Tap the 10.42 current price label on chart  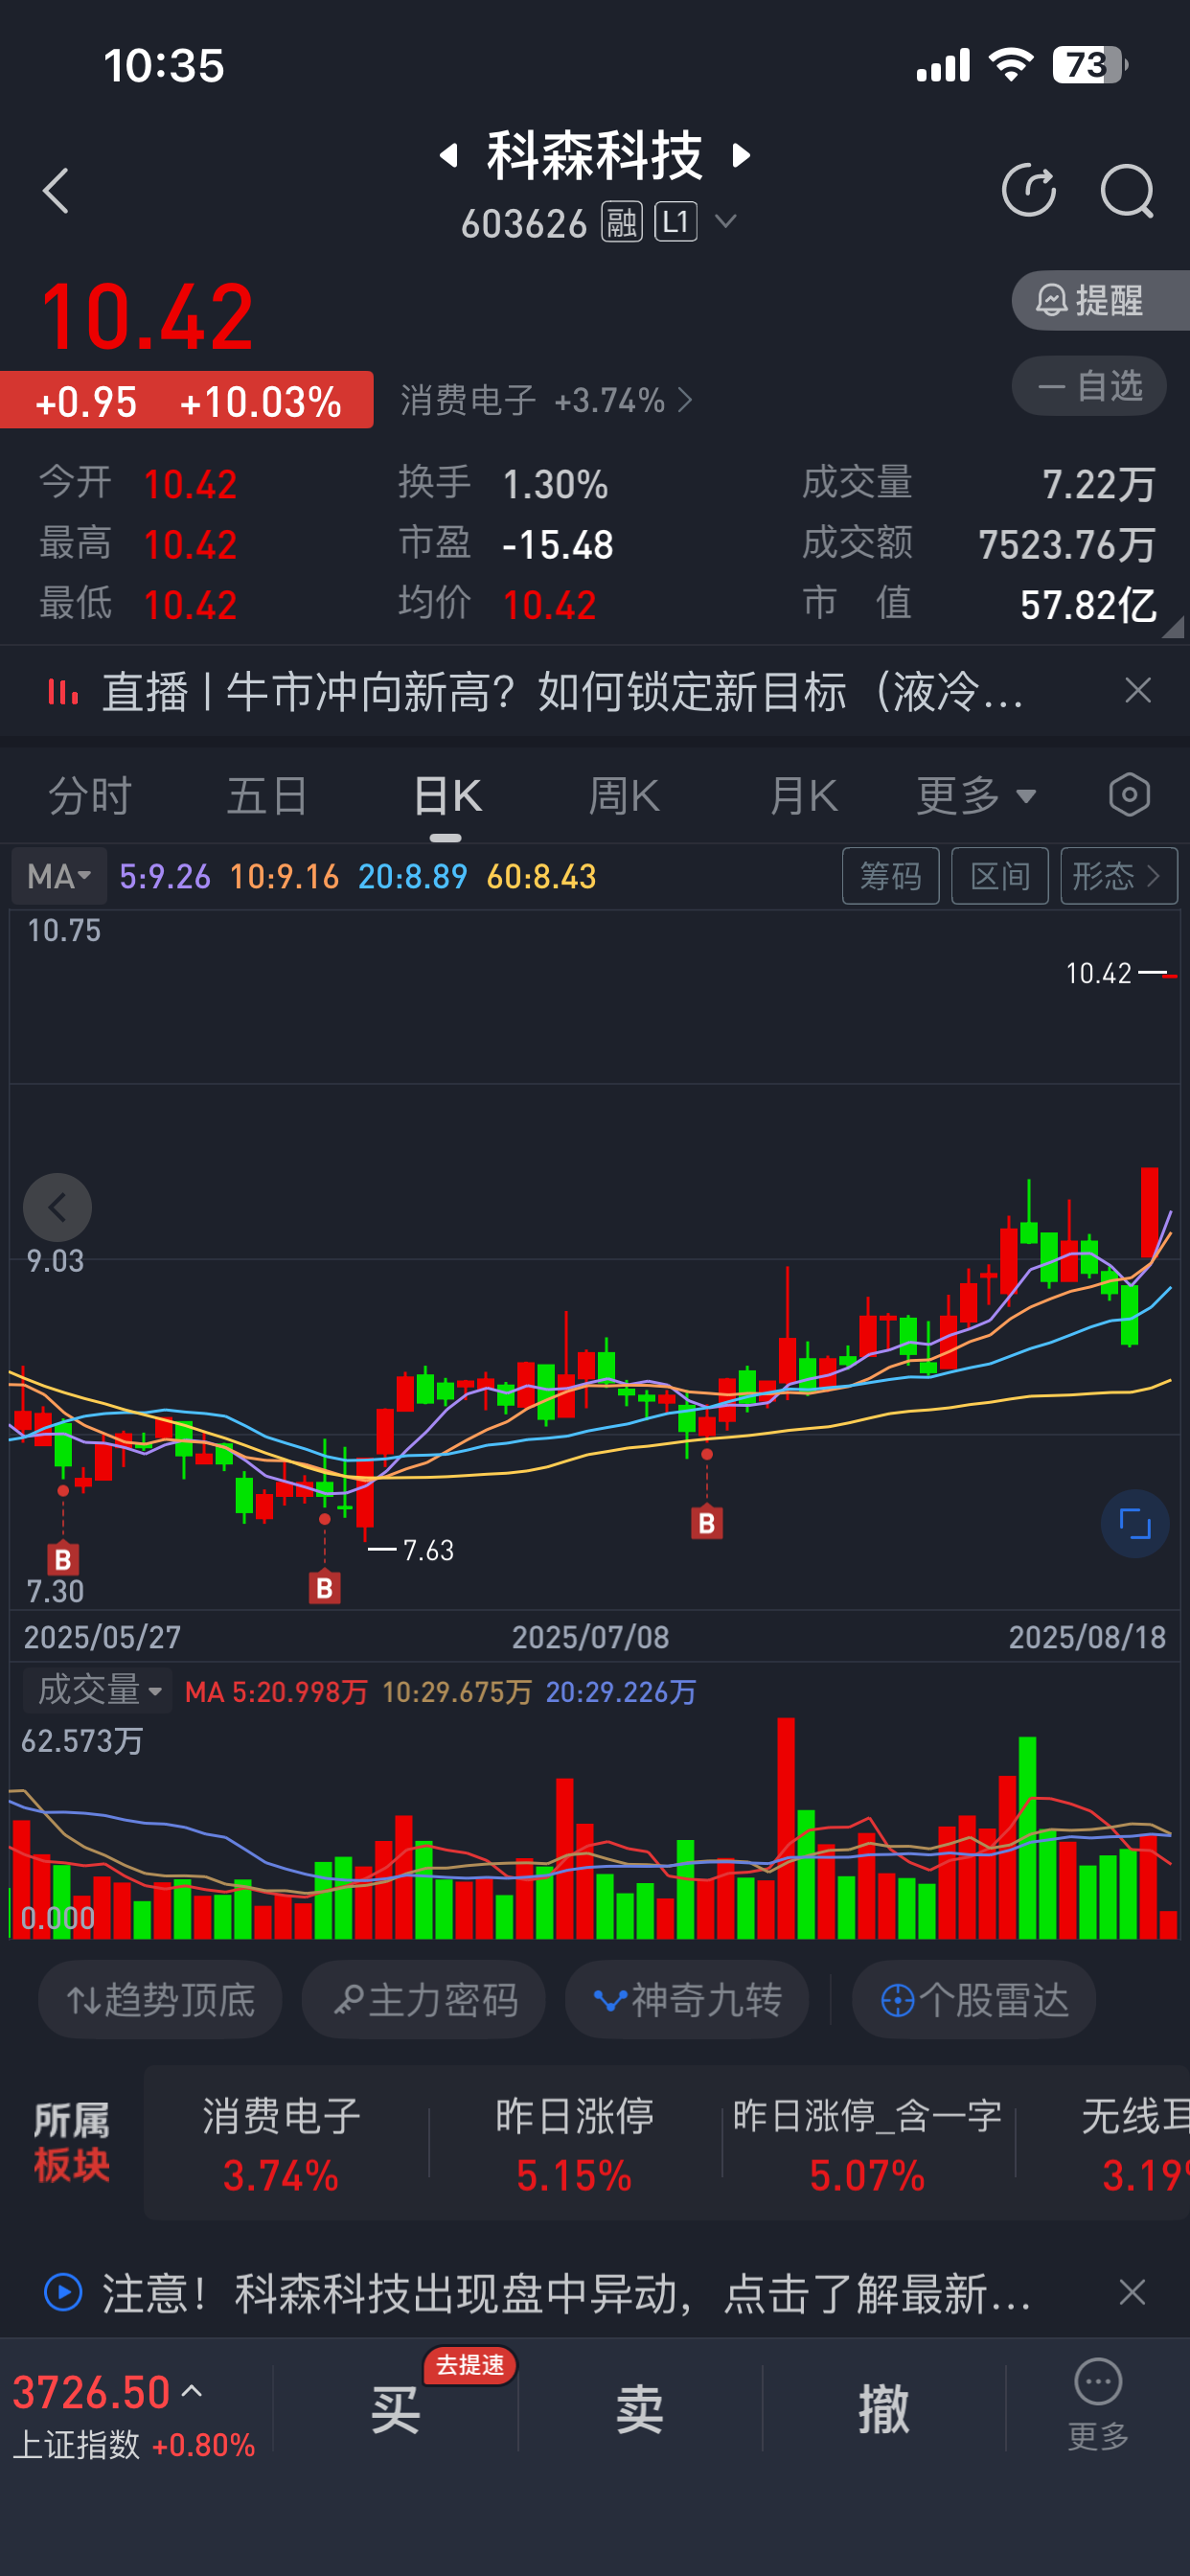[1098, 973]
